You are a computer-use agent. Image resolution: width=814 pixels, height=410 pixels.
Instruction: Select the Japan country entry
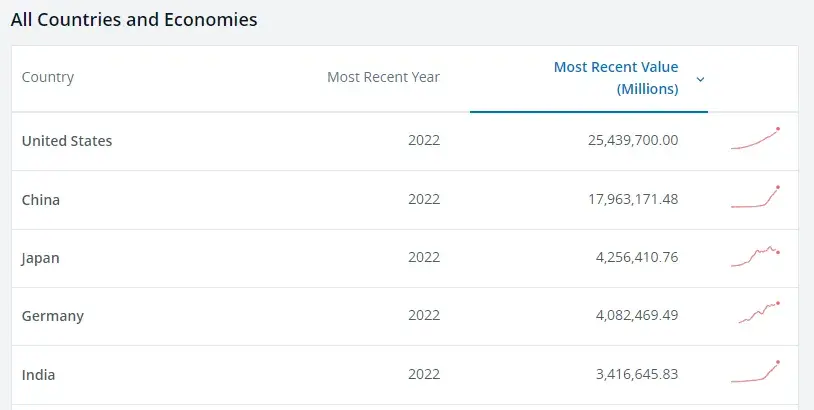click(41, 258)
